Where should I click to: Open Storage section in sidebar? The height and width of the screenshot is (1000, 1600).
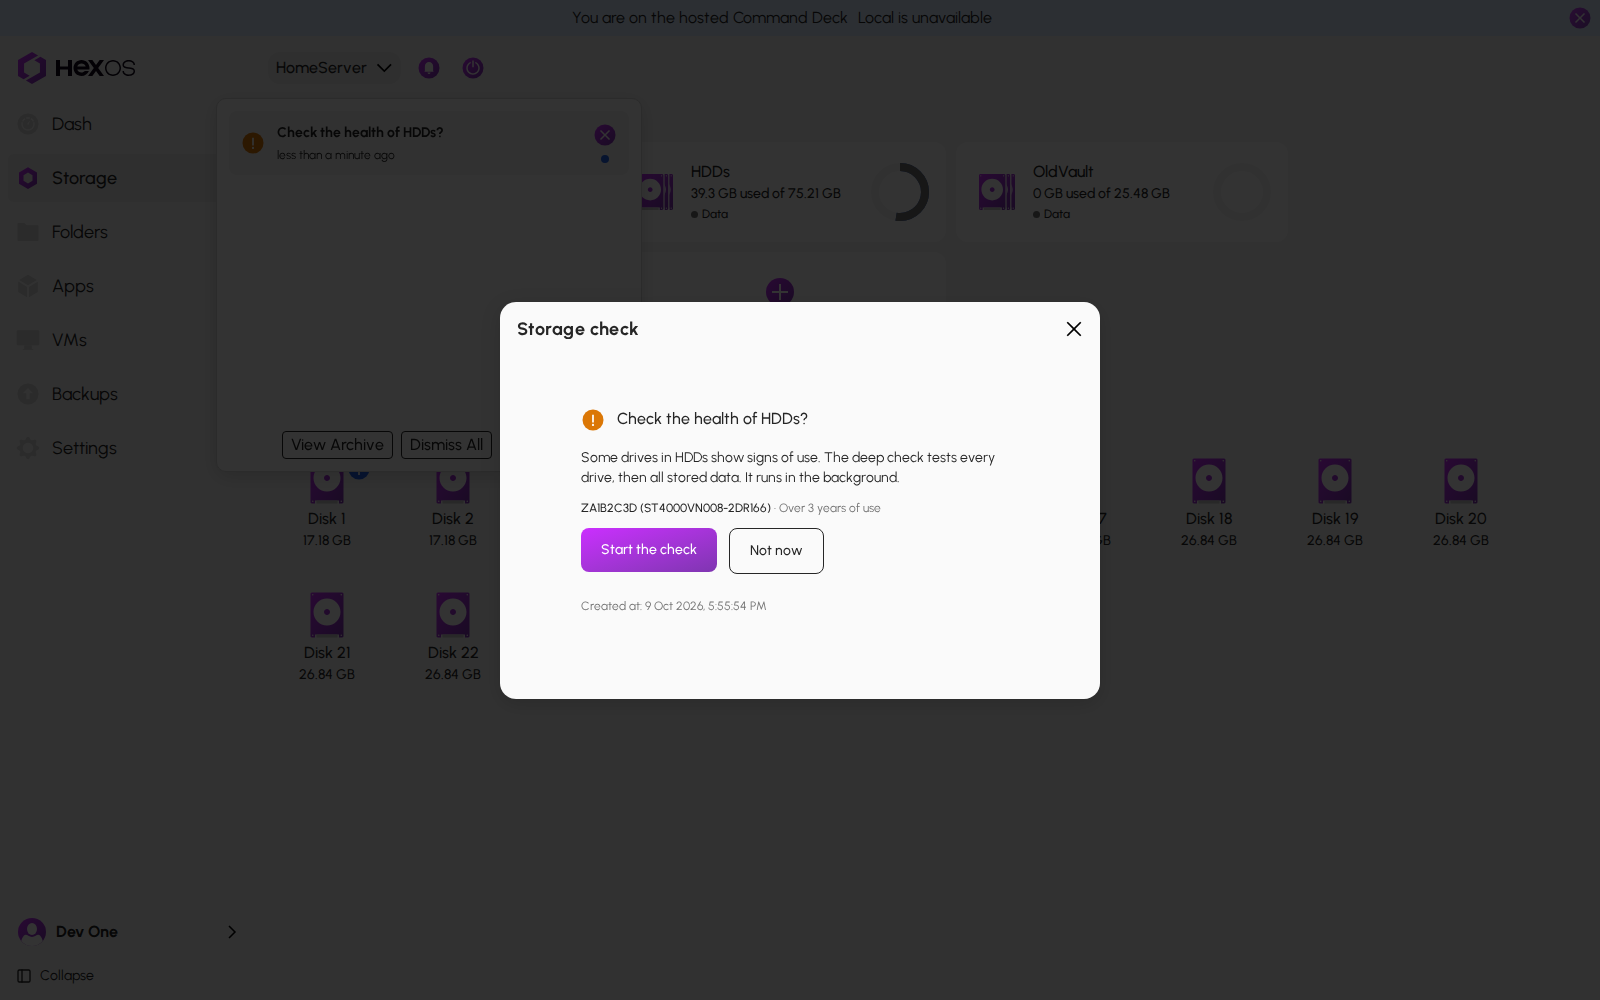(x=84, y=178)
